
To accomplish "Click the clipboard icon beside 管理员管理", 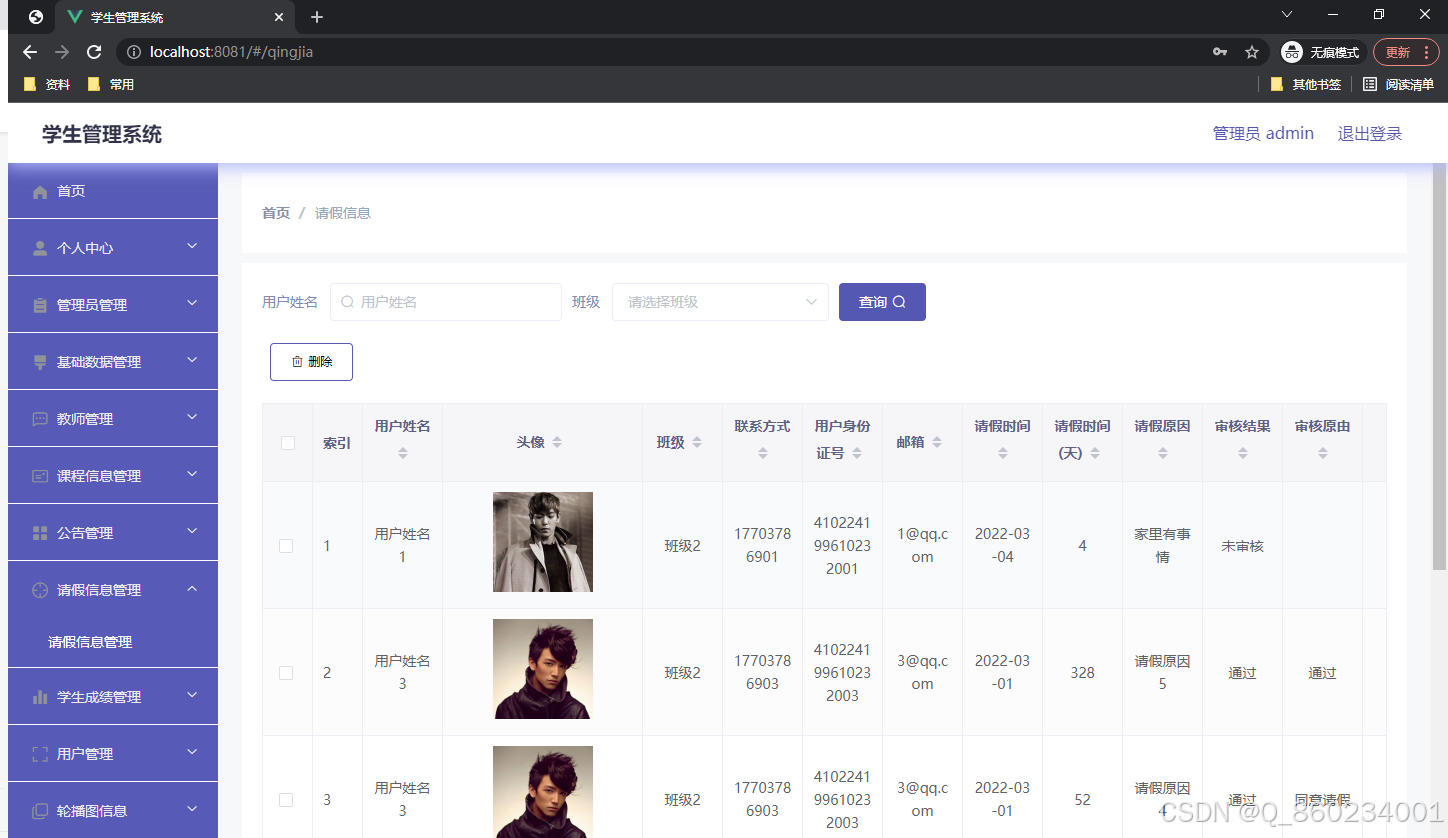I will click(x=40, y=305).
